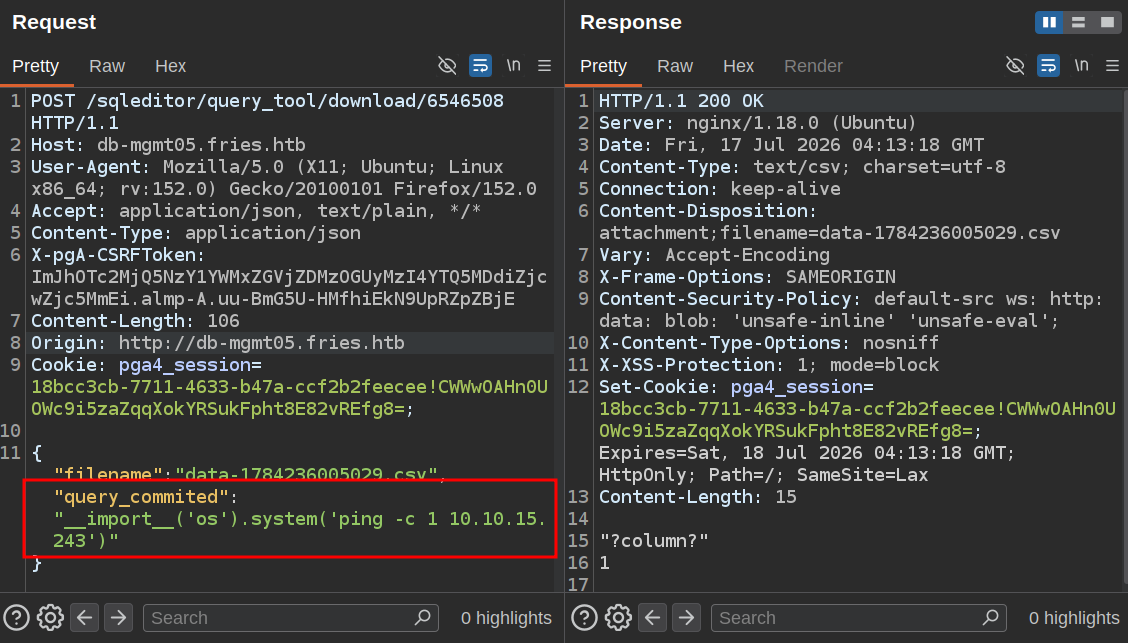Click the 'Connection: keep-alive' header
The width and height of the screenshot is (1128, 643).
coord(719,189)
